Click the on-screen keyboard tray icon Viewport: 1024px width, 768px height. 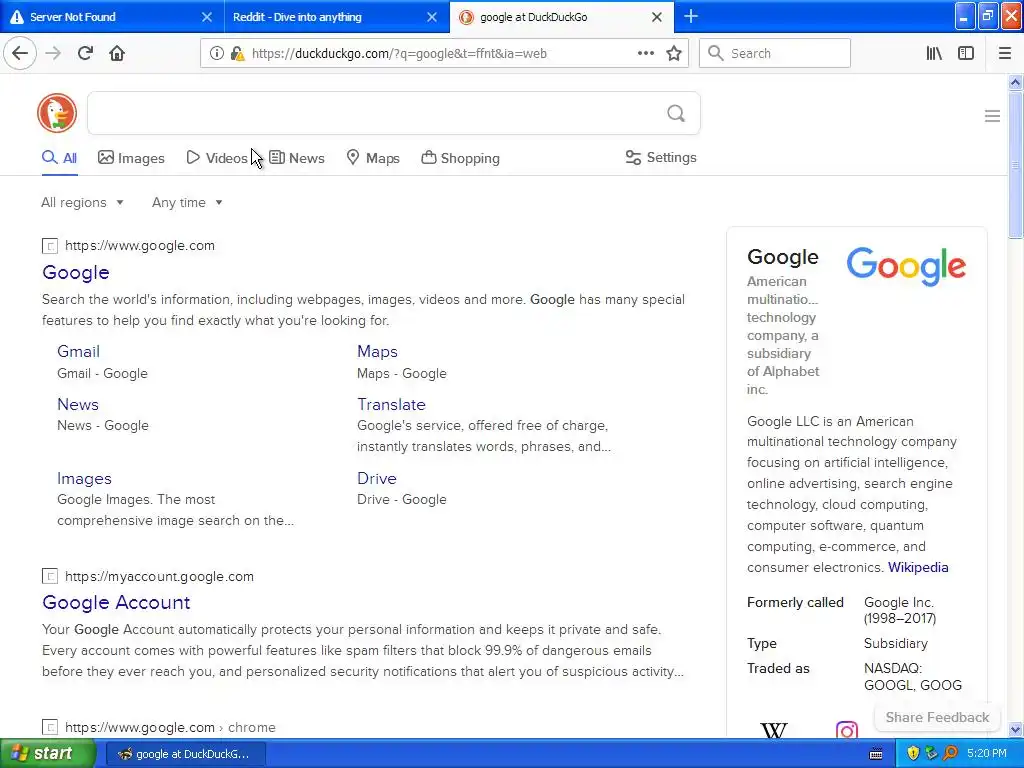[876, 754]
